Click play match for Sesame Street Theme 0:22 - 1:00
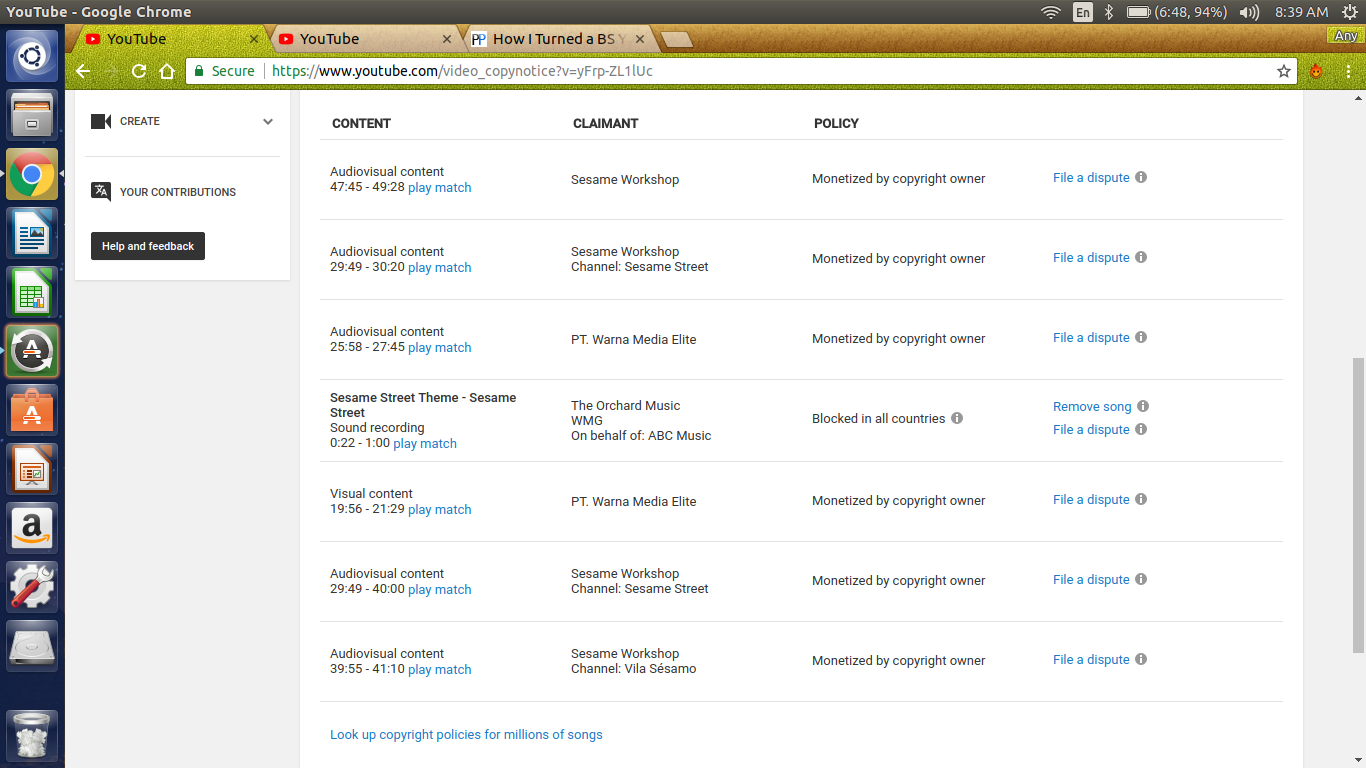Image resolution: width=1366 pixels, height=768 pixels. 425,444
